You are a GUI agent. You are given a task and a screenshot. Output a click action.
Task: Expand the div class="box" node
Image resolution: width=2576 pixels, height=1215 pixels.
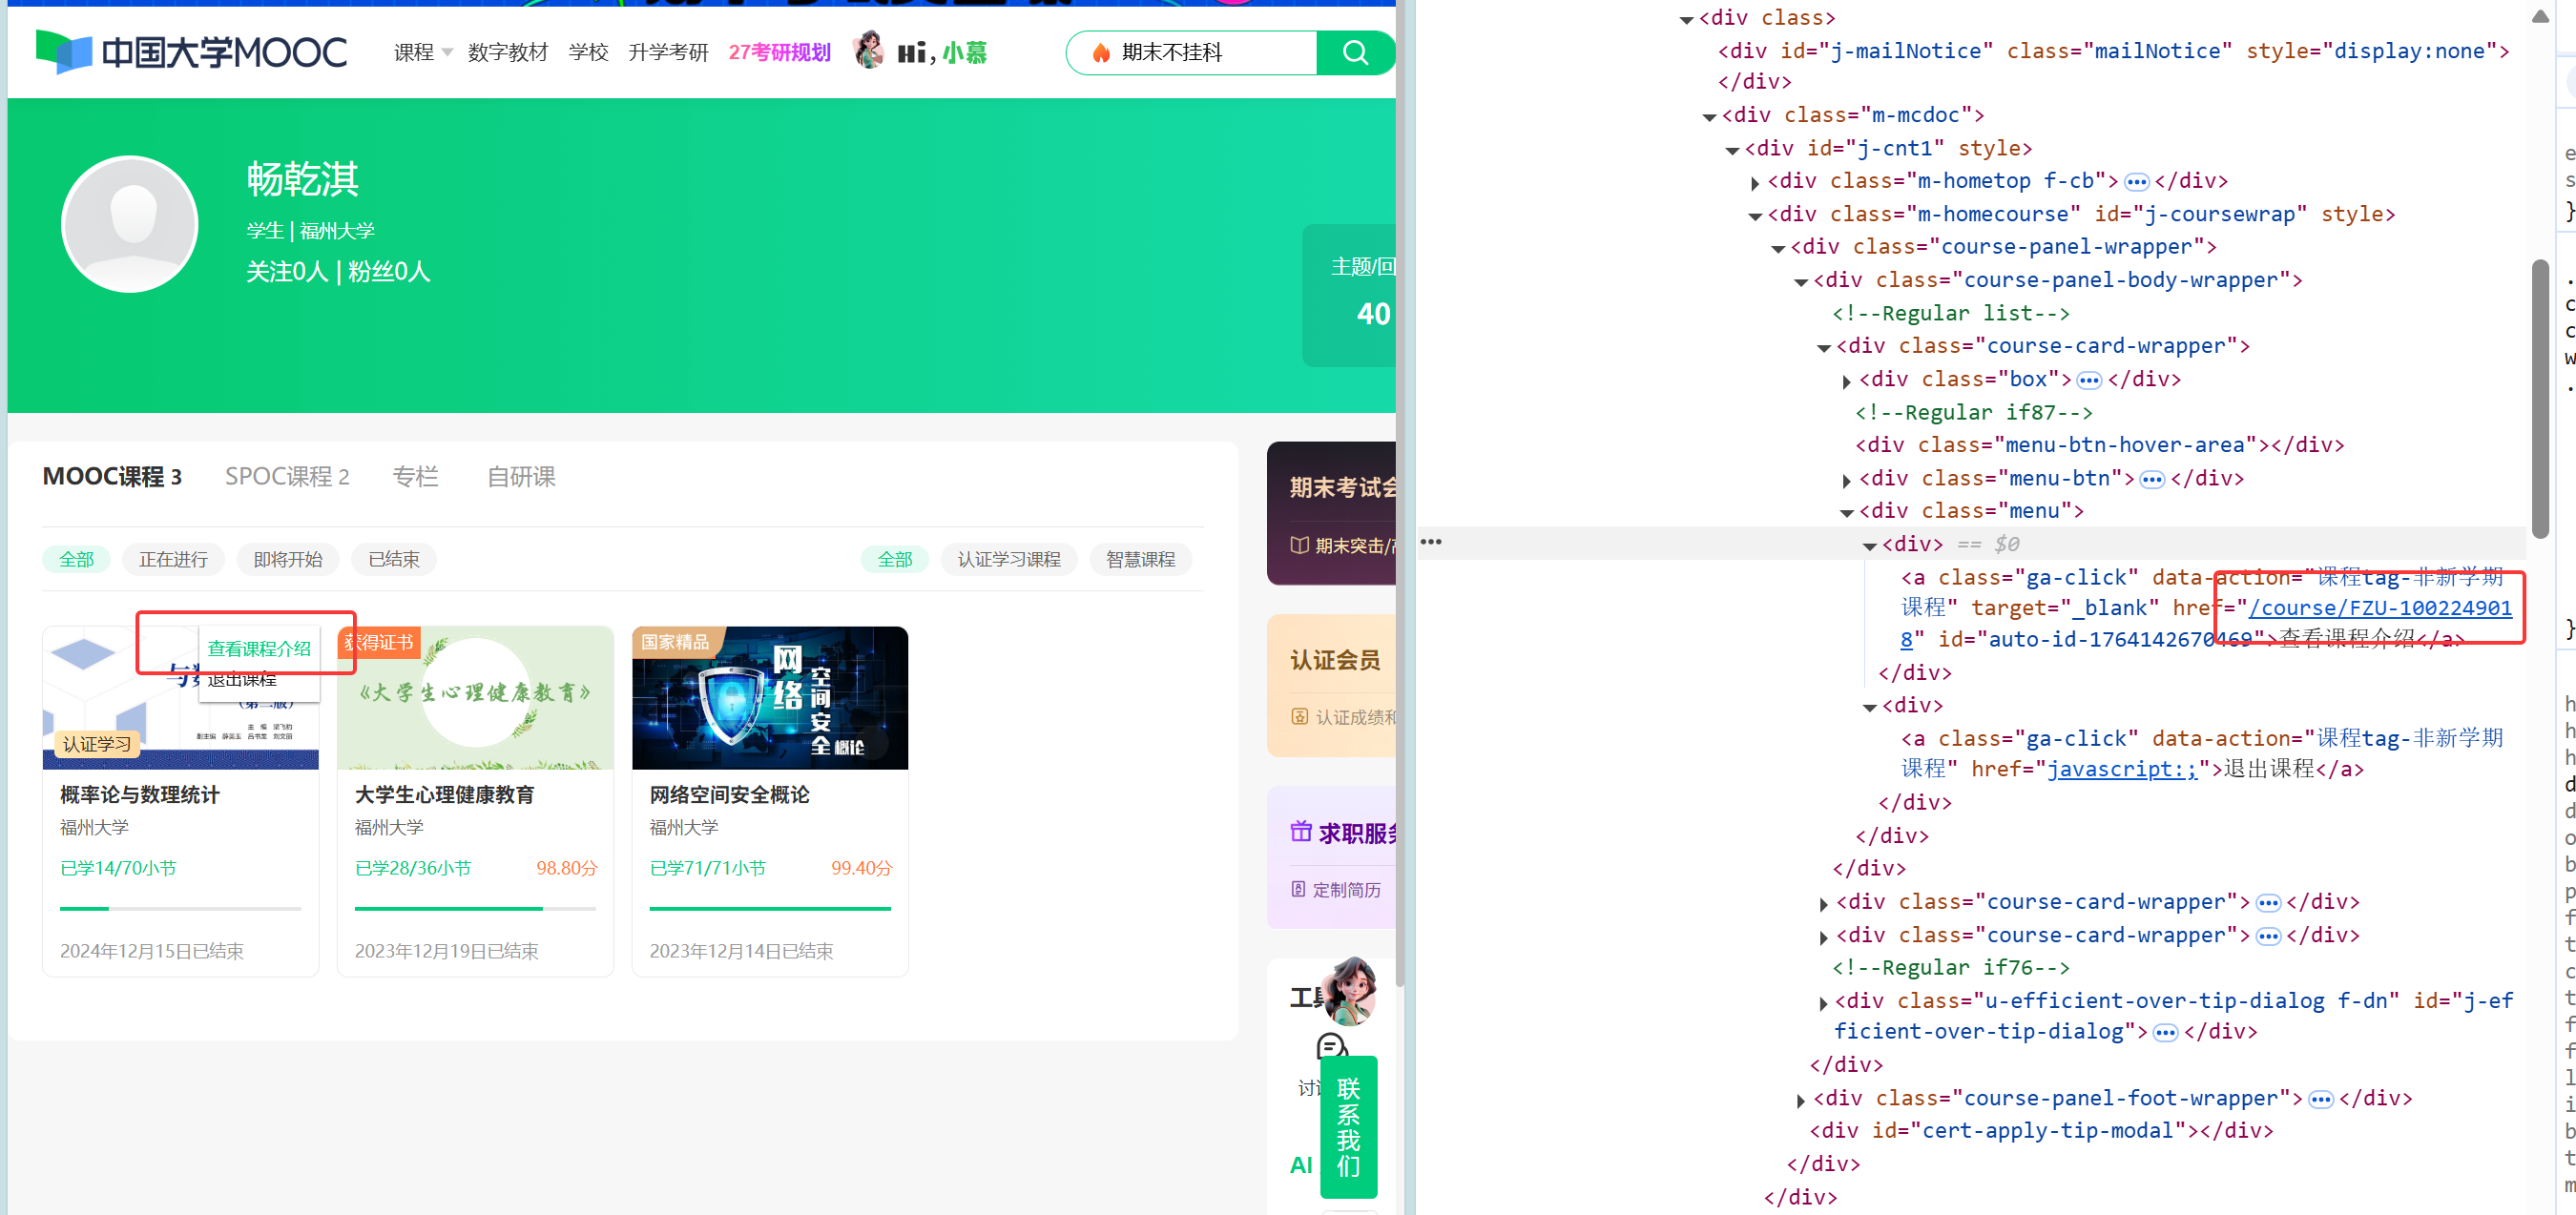click(1846, 381)
